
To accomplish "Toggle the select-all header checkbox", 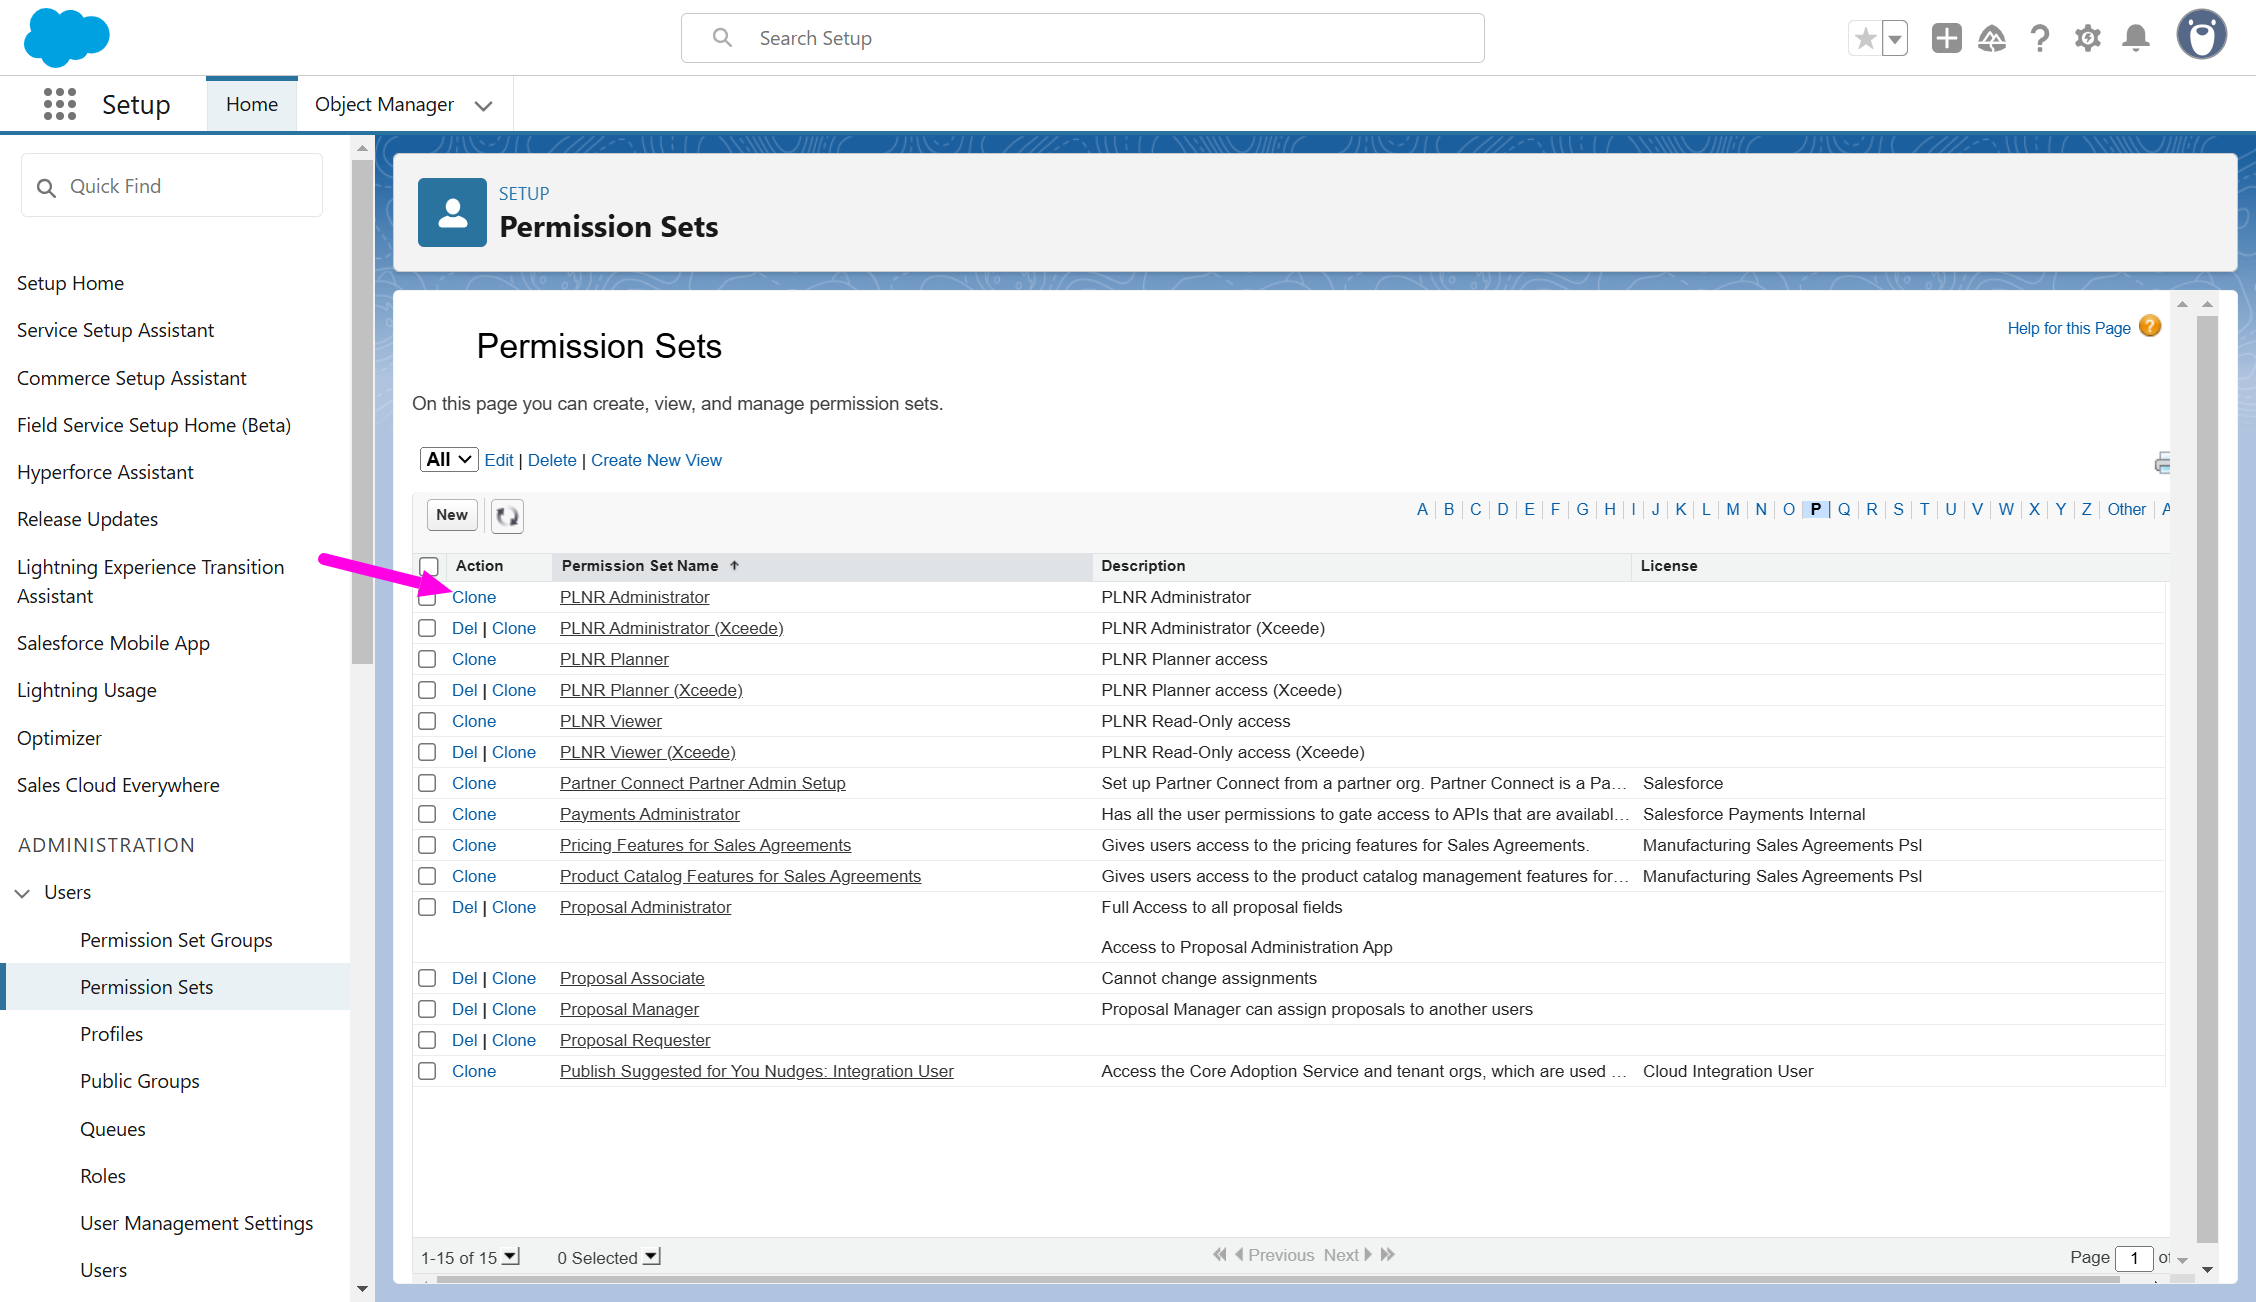I will click(x=429, y=566).
